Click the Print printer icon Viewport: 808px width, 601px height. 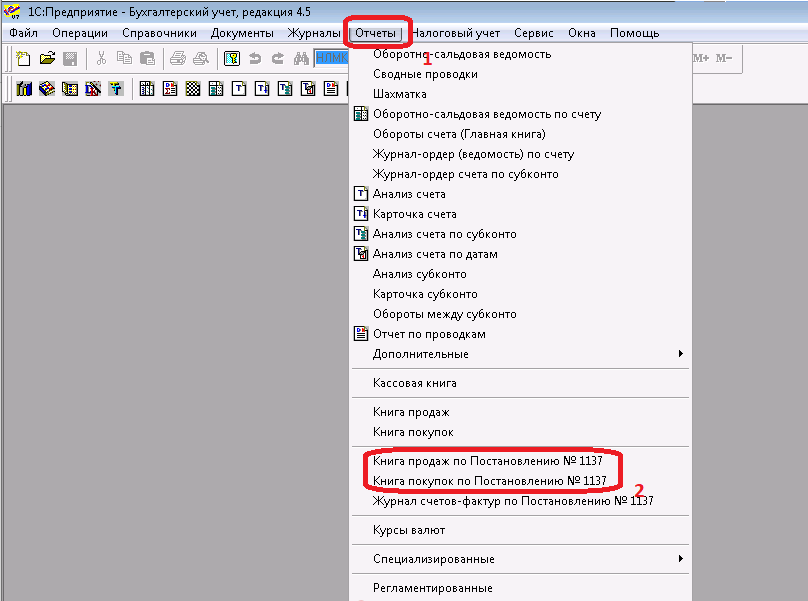pos(178,58)
